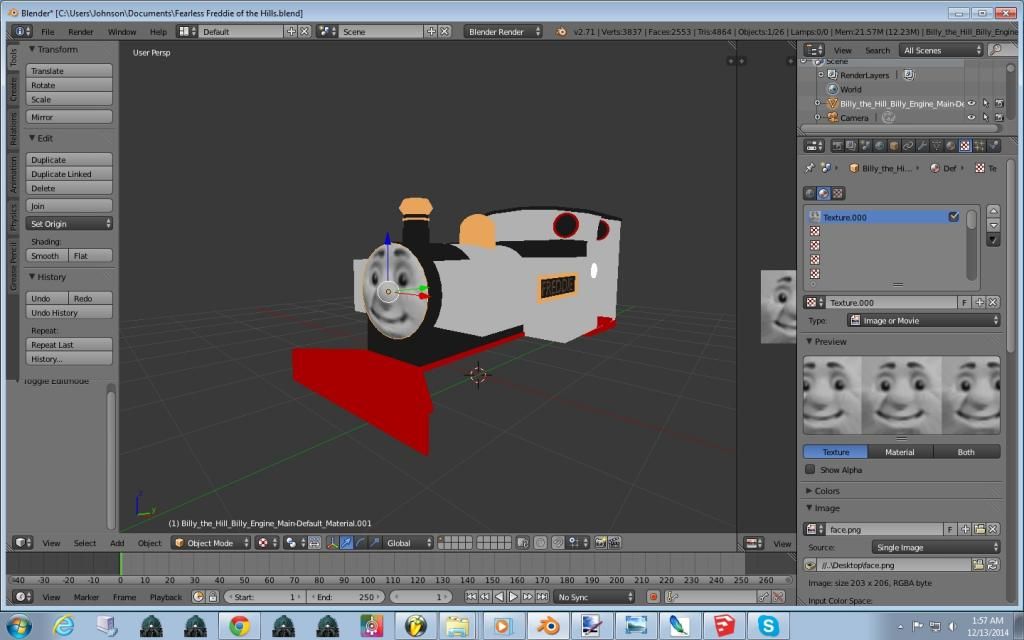Open the Blender Render engine dropdown

click(503, 31)
